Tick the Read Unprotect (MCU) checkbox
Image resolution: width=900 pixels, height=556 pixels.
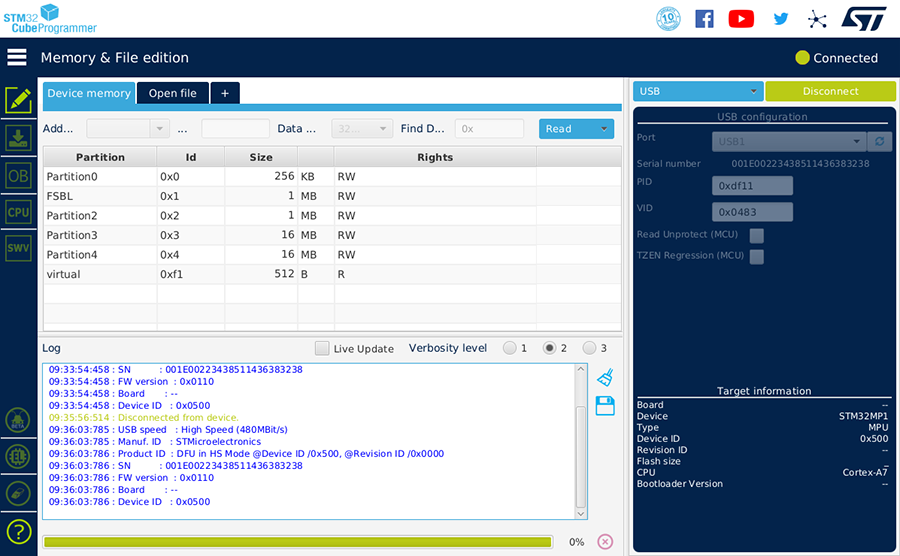click(x=757, y=236)
